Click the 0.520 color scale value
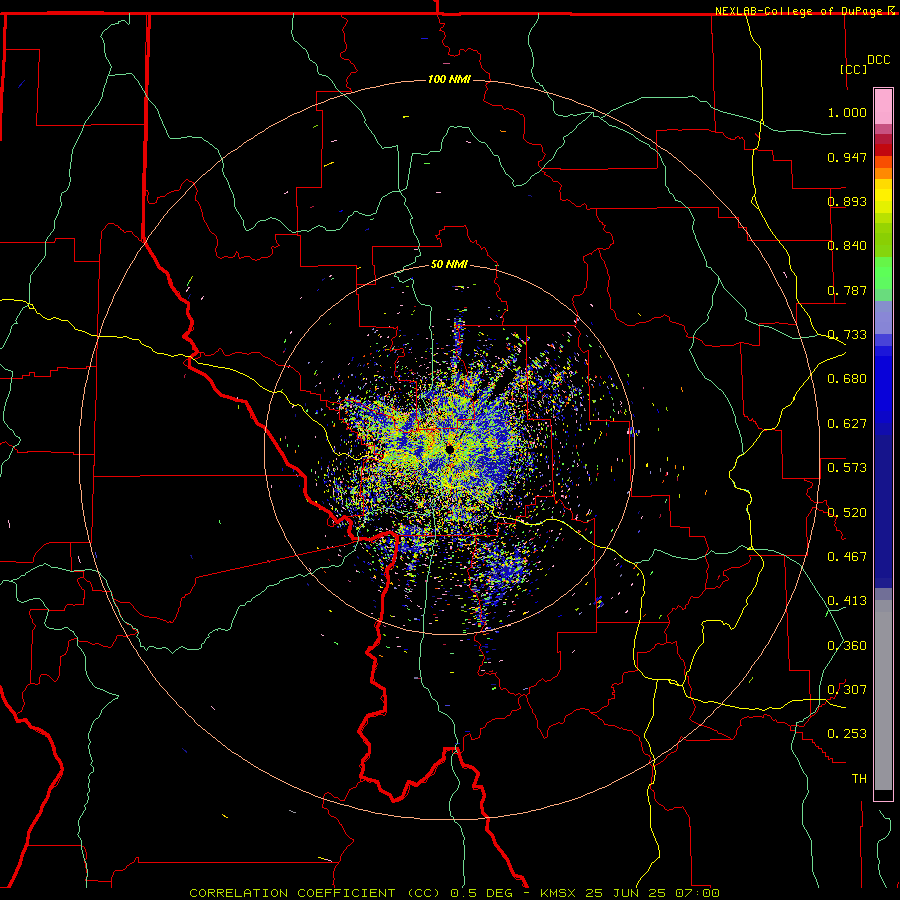This screenshot has width=900, height=900. (x=847, y=513)
